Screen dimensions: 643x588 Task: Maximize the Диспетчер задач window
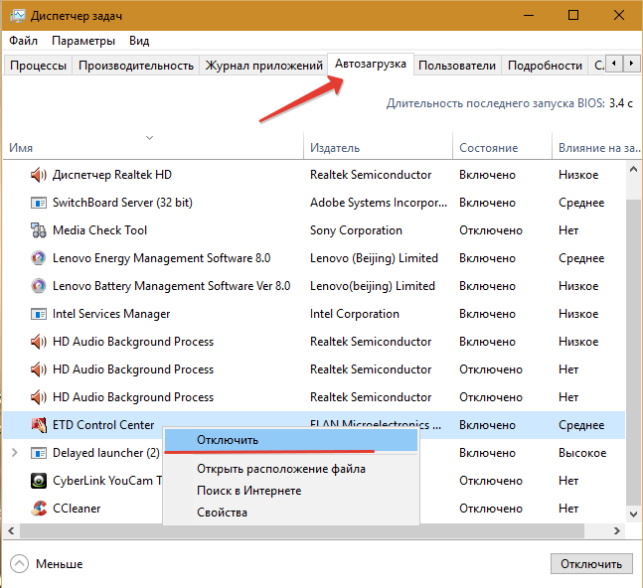click(x=573, y=16)
